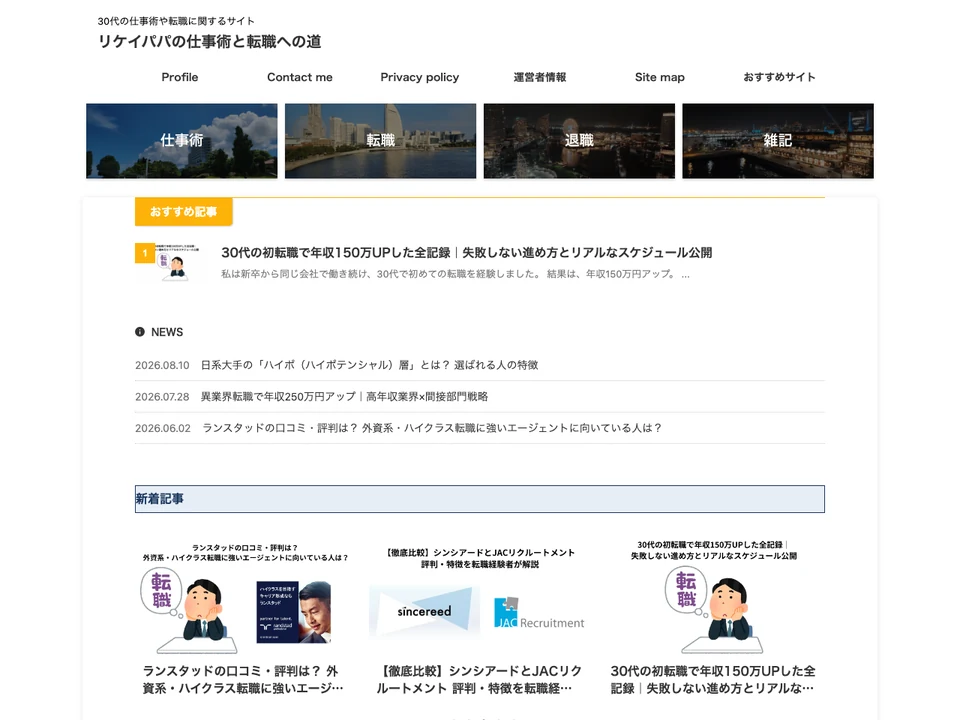Click tagline 30代の仕事術や転職に関するサイト
Screen dimensions: 960x720
pyautogui.click(x=176, y=21)
